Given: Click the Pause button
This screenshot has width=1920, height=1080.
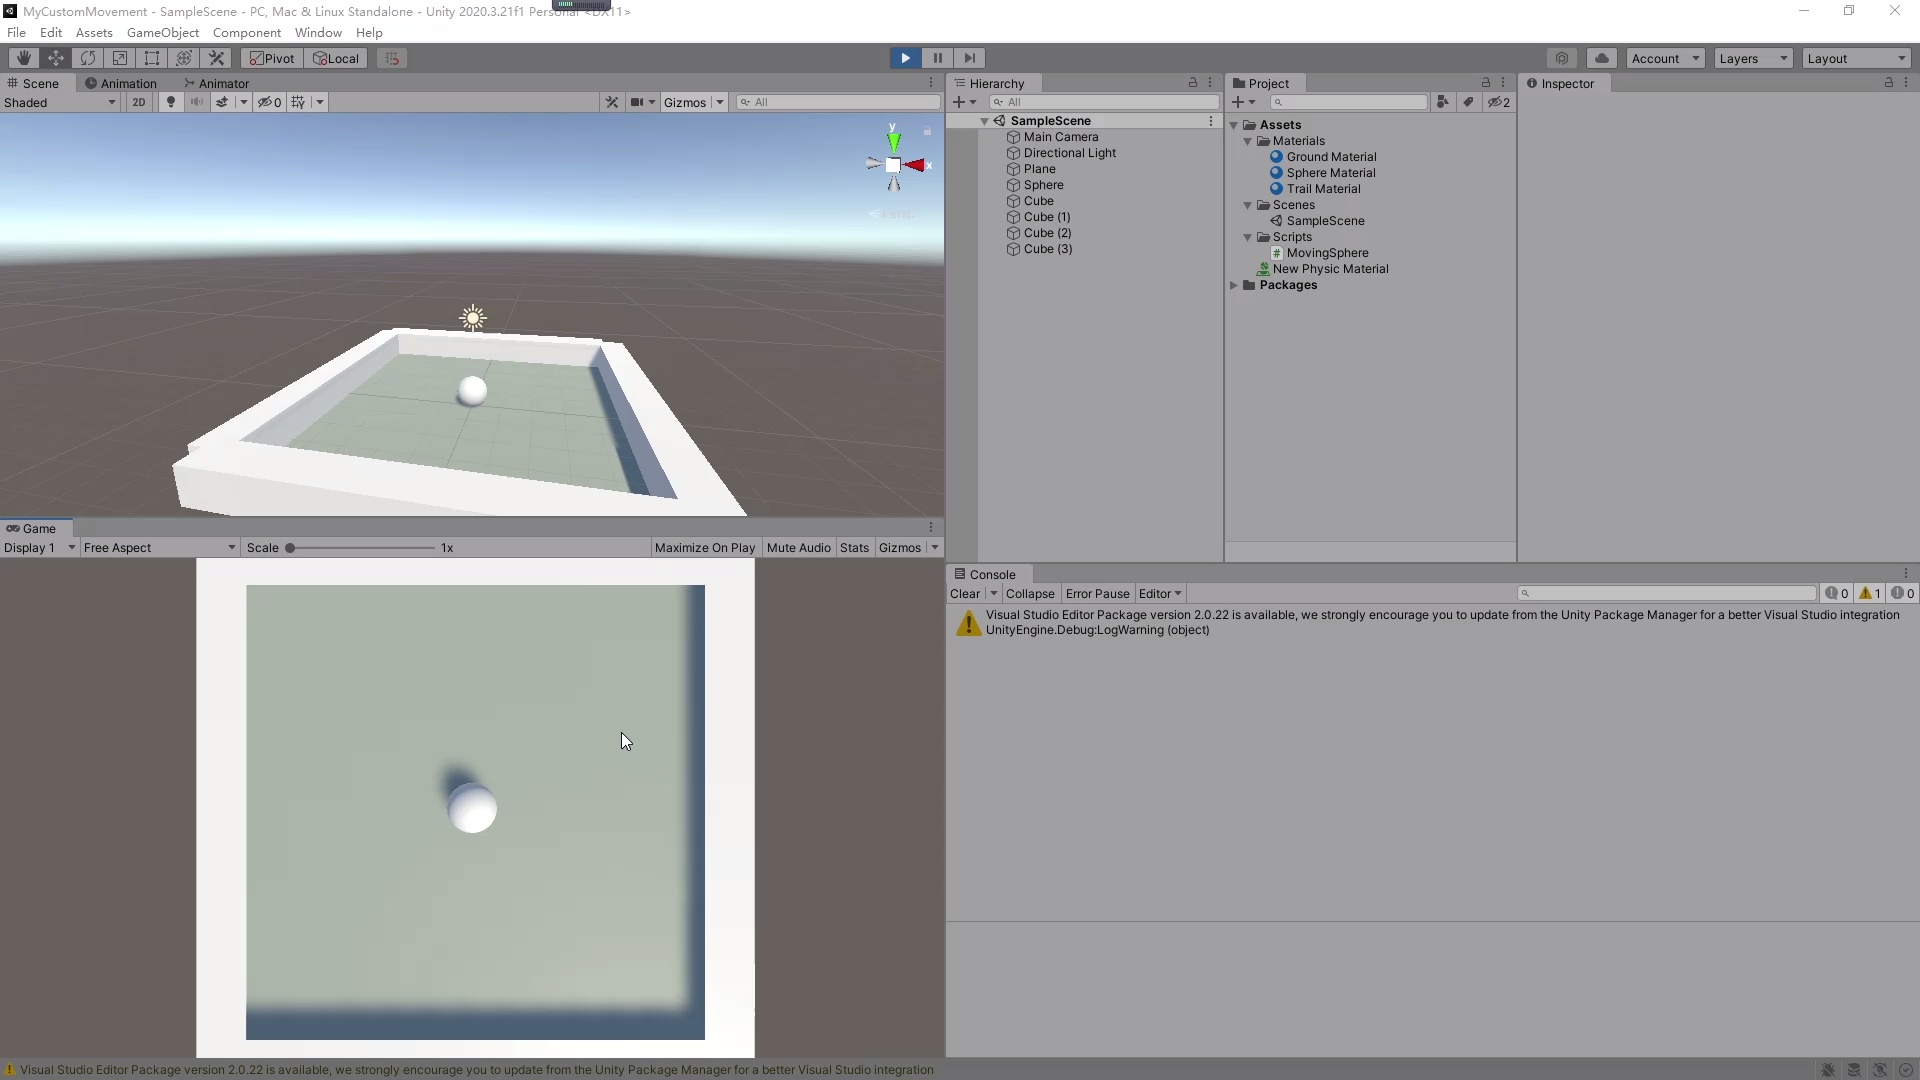Looking at the screenshot, I should [x=937, y=58].
